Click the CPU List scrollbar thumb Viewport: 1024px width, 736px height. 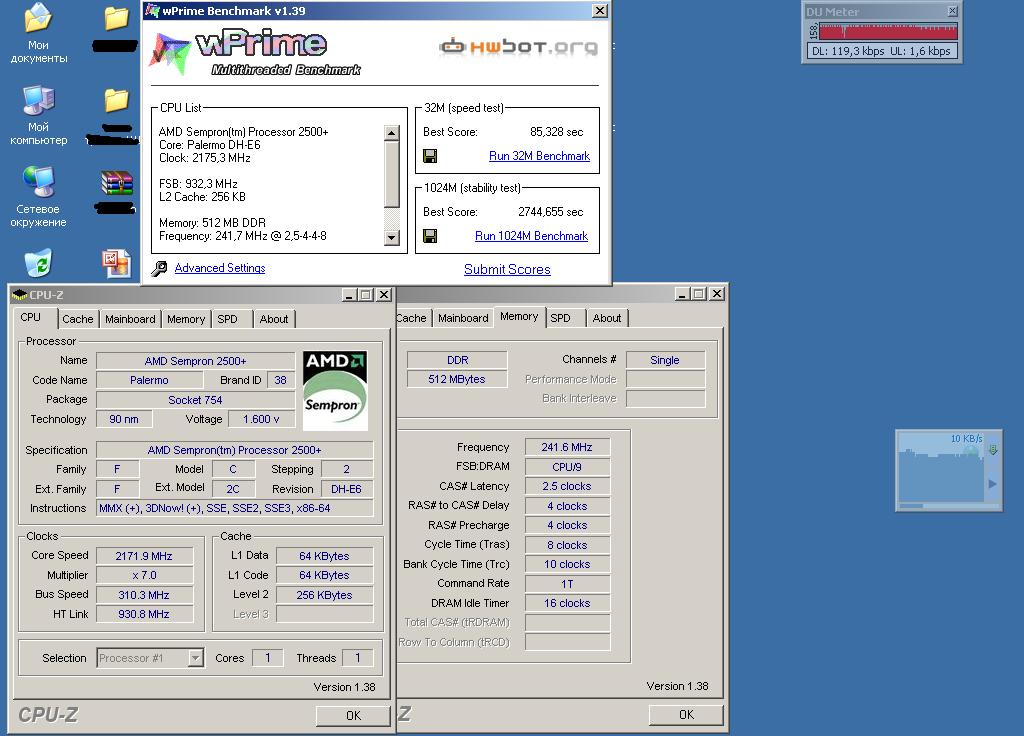click(x=392, y=173)
